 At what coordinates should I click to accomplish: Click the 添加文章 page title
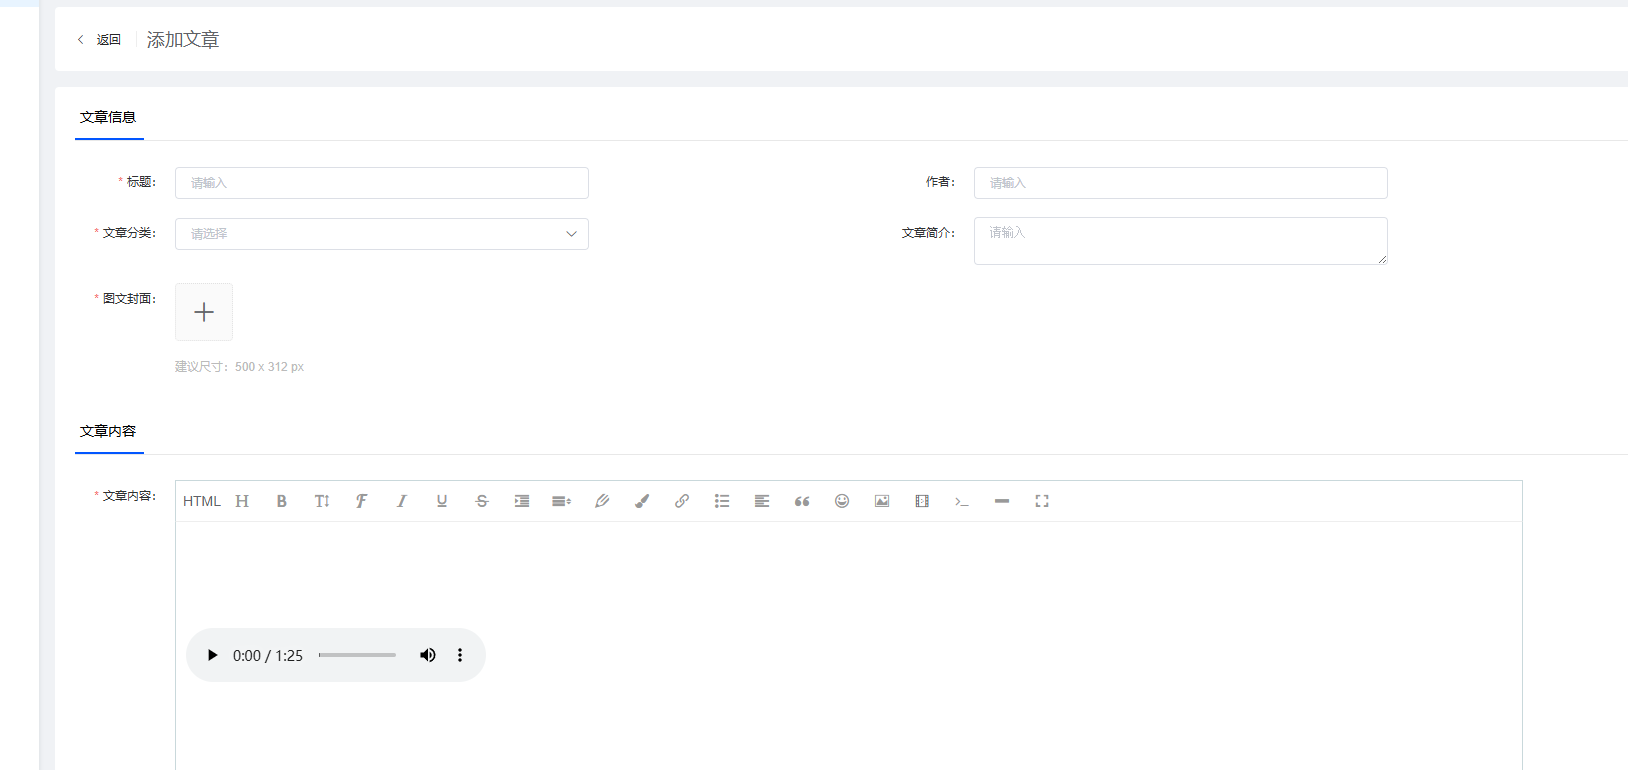click(x=183, y=40)
